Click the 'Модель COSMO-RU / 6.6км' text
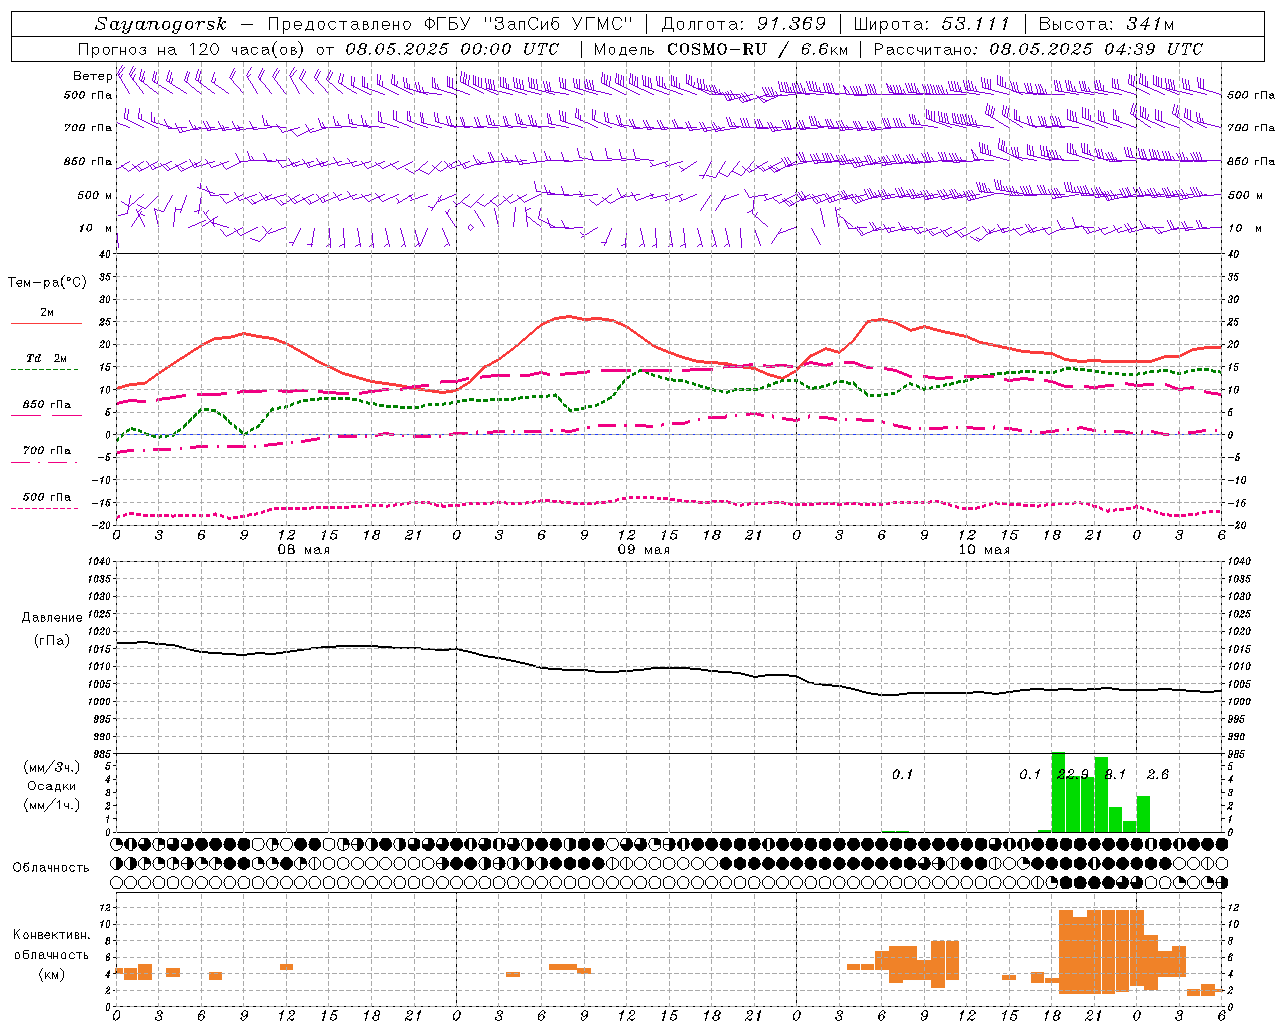 (721, 49)
